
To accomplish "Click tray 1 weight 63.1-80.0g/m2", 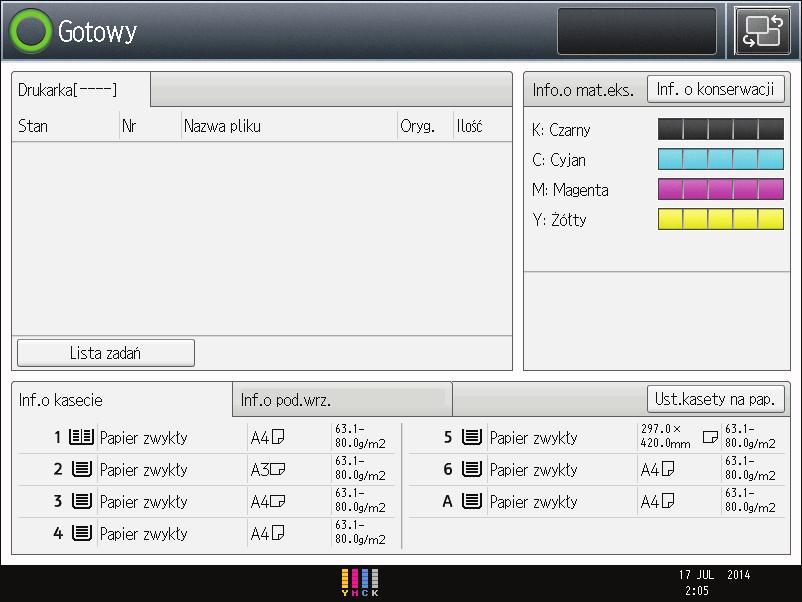I will click(360, 436).
